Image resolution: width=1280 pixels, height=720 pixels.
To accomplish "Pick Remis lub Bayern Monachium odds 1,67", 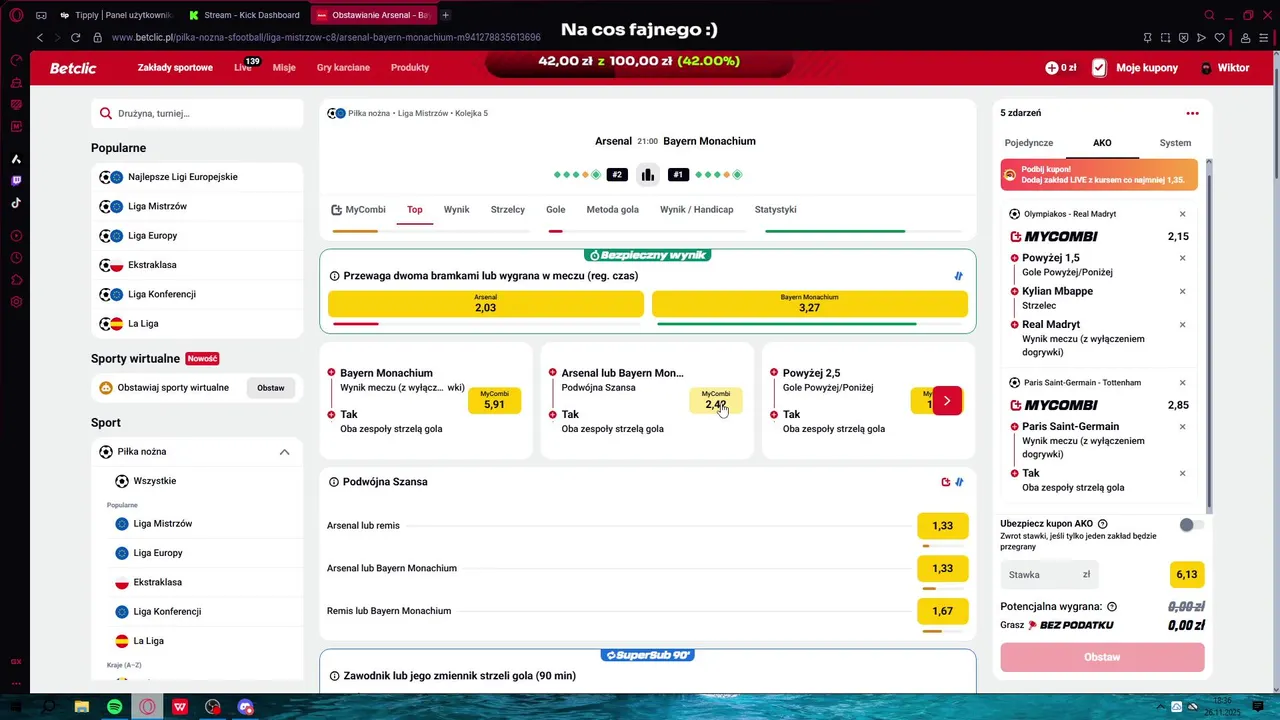I will [x=942, y=611].
